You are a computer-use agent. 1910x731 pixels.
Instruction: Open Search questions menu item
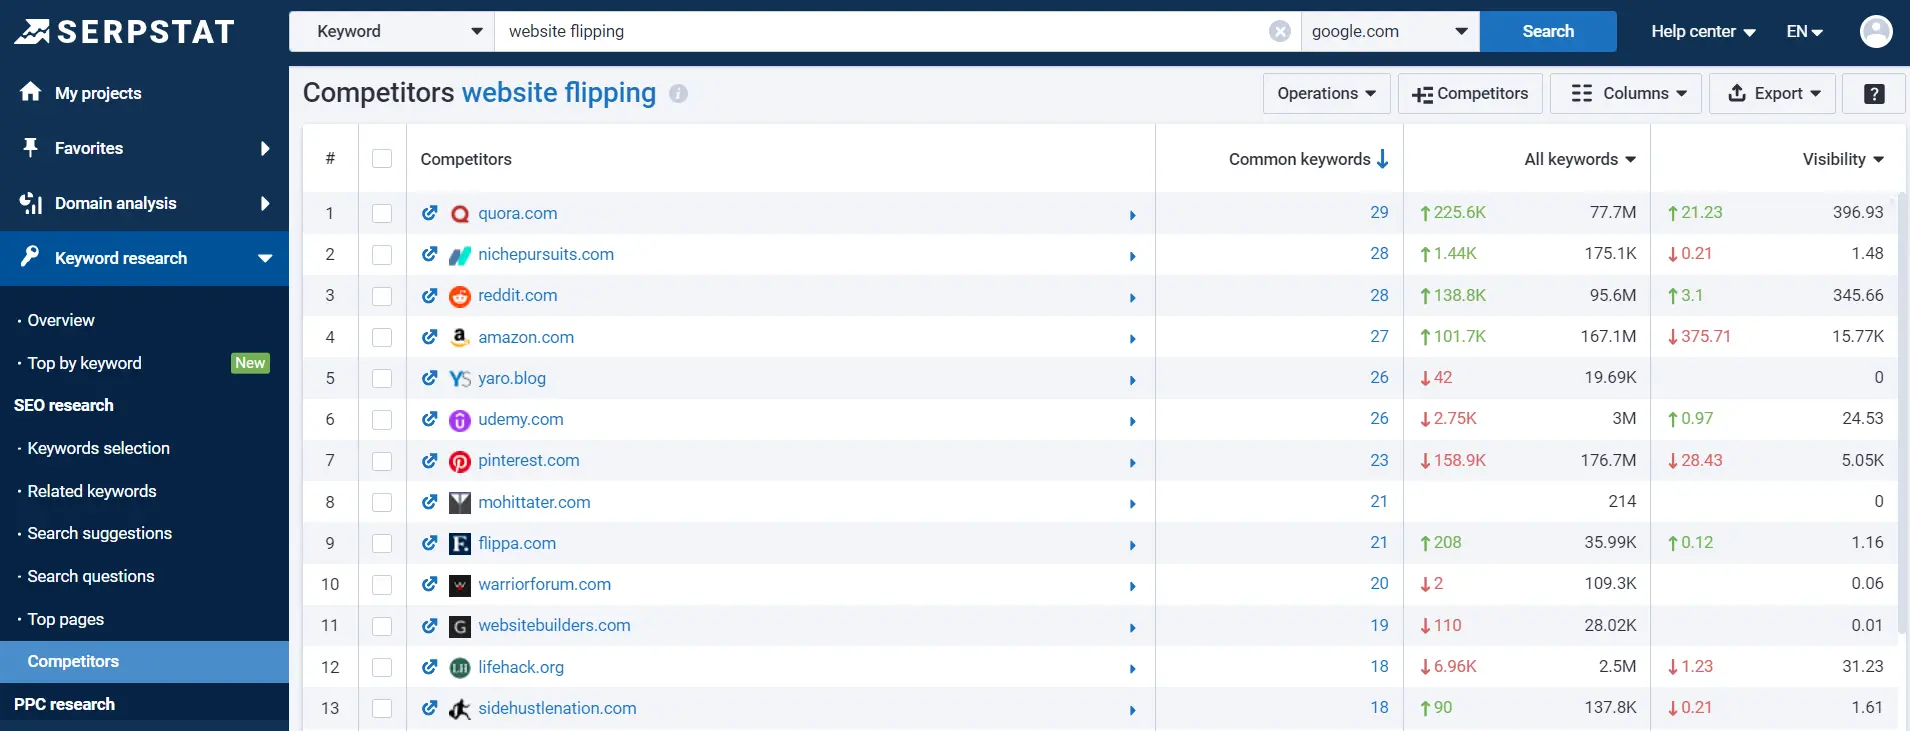pyautogui.click(x=91, y=576)
